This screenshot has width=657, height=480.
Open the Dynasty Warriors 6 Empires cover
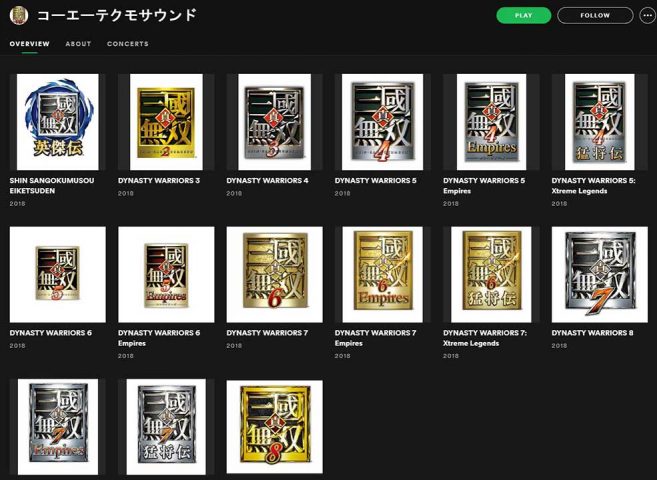pos(166,274)
